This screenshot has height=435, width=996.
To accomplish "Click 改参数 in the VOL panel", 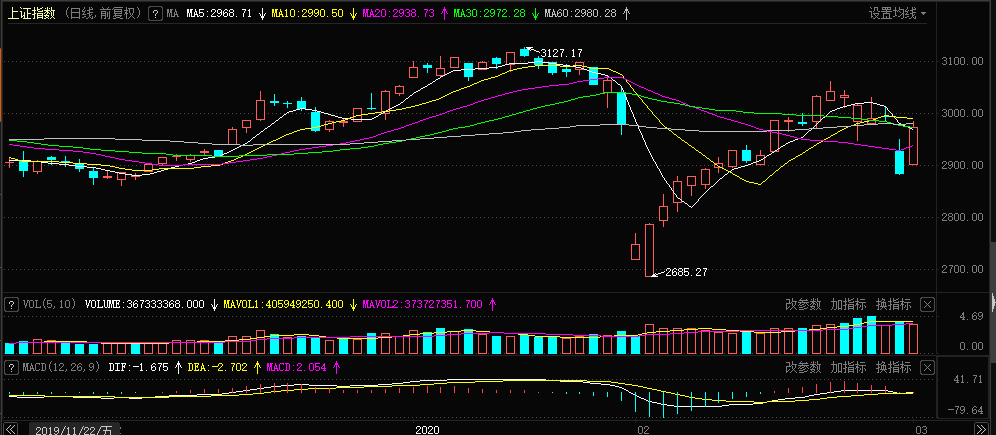I will pos(802,304).
